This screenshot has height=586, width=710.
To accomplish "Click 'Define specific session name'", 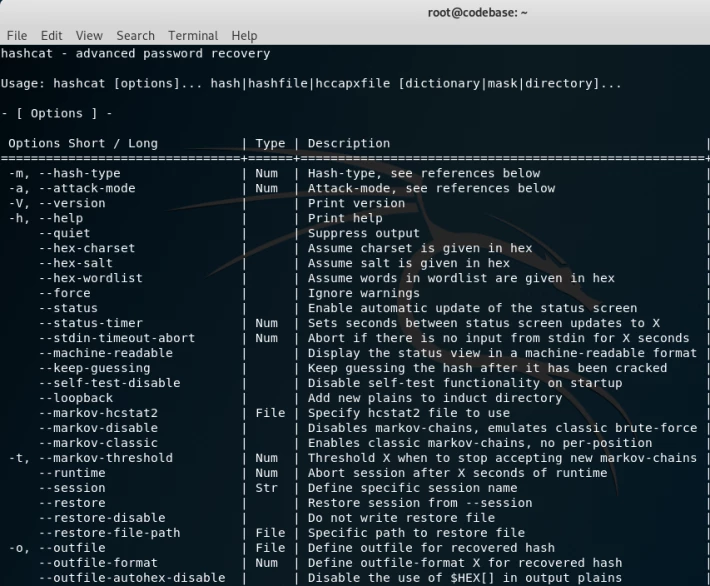I will [x=413, y=488].
